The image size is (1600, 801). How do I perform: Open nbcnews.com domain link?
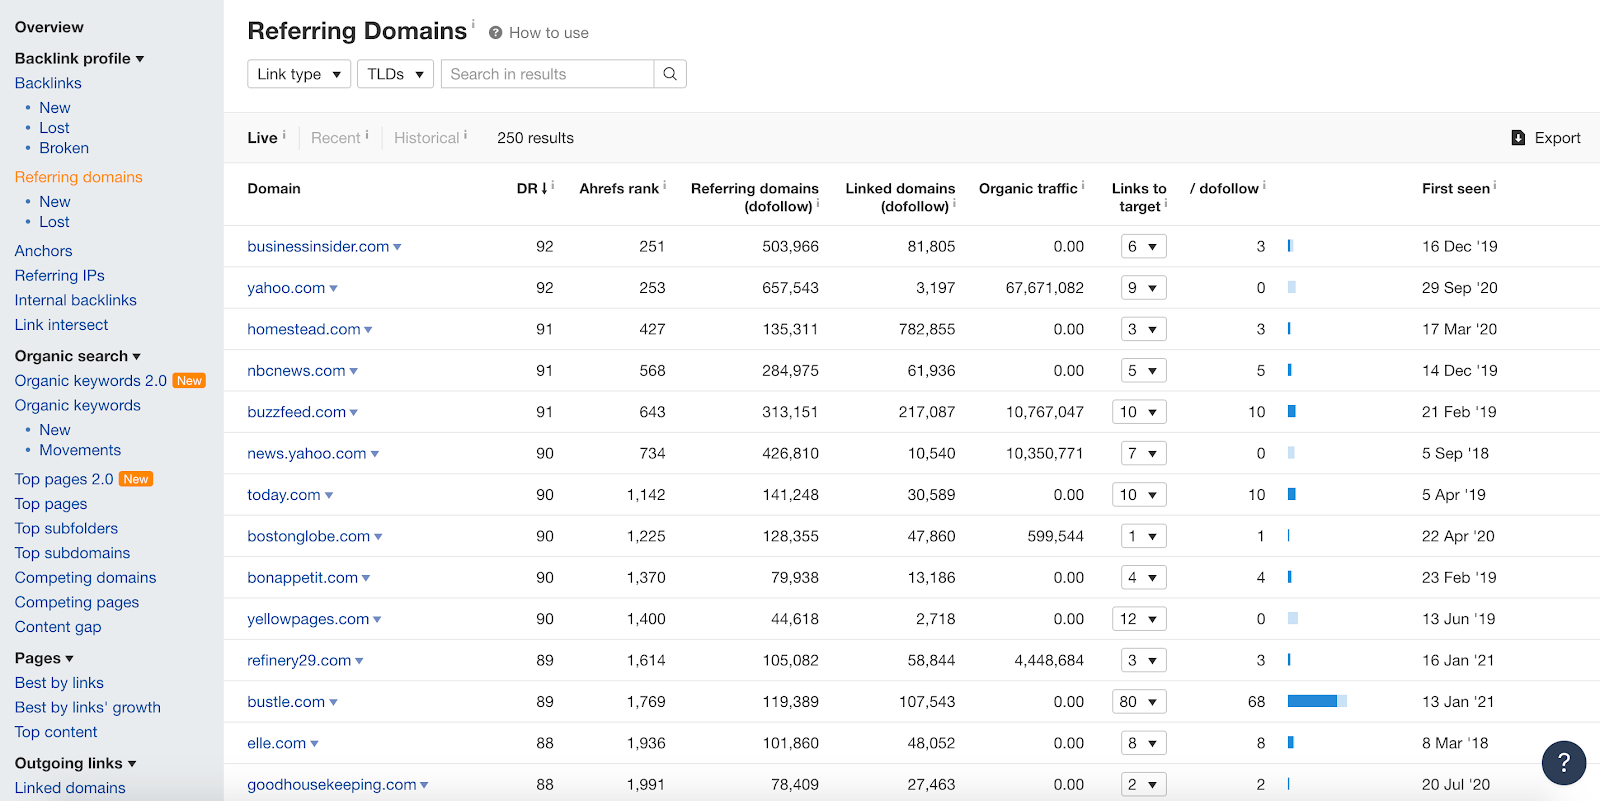pos(296,371)
